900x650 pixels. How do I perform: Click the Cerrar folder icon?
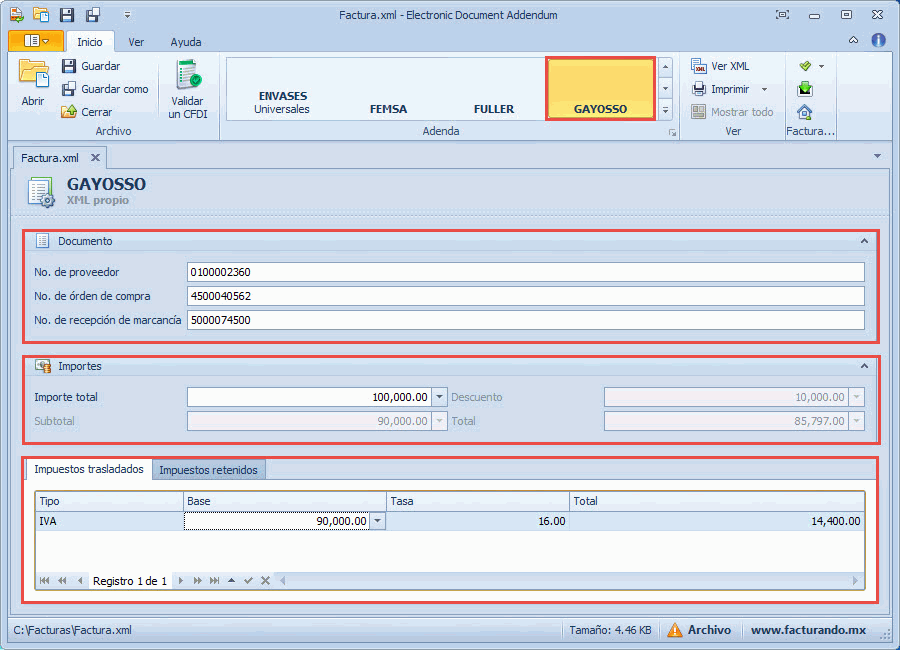pyautogui.click(x=69, y=112)
